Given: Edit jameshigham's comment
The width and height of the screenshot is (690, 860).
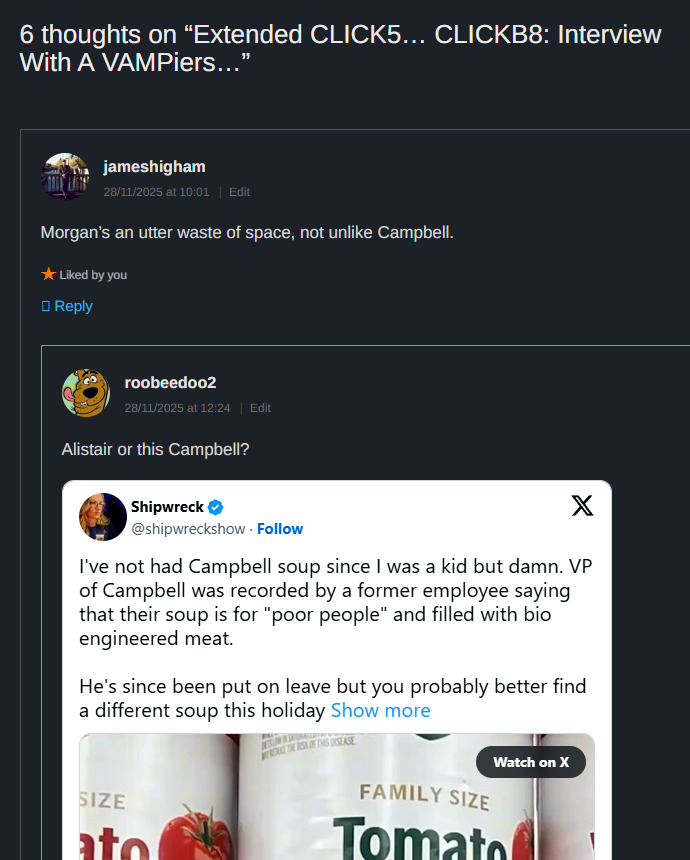Looking at the screenshot, I should pos(239,192).
